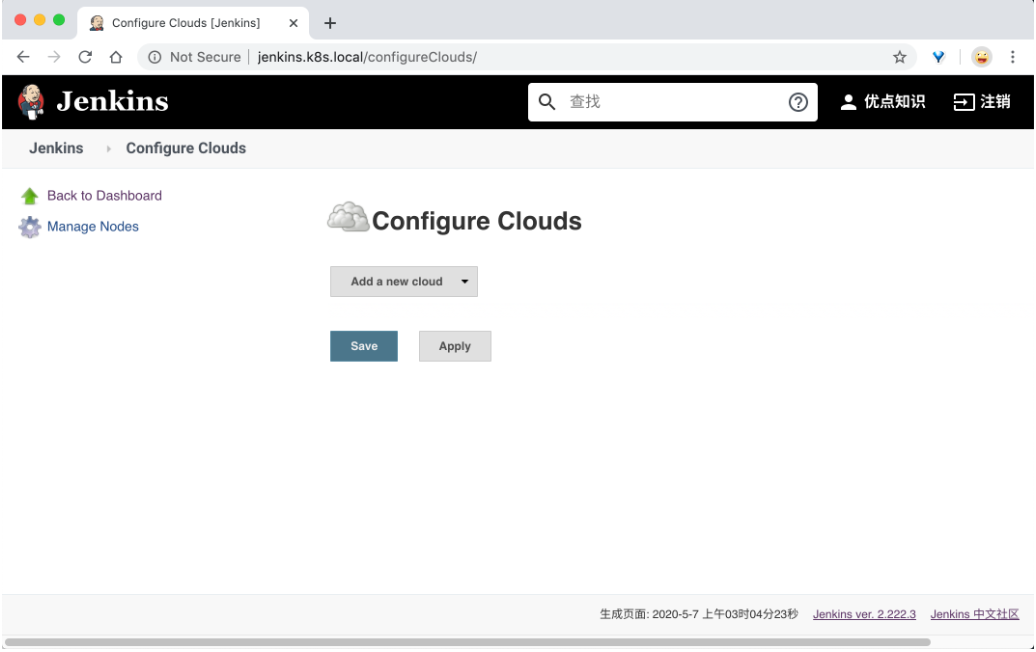Image resolution: width=1036 pixels, height=652 pixels.
Task: Click the browser forward arrow
Action: (x=54, y=57)
